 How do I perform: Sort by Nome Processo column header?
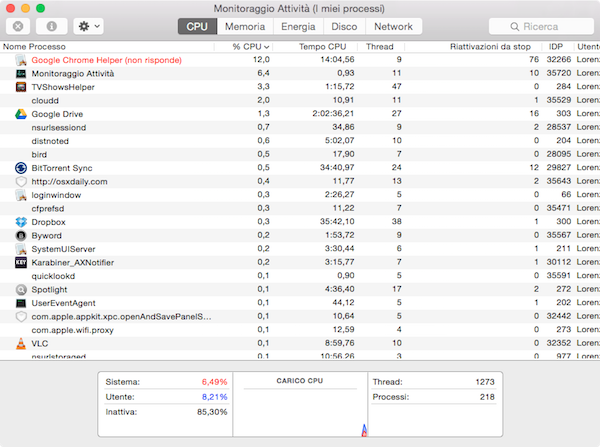(107, 47)
